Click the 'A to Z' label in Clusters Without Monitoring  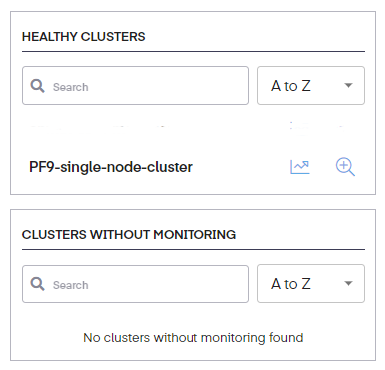tap(291, 284)
